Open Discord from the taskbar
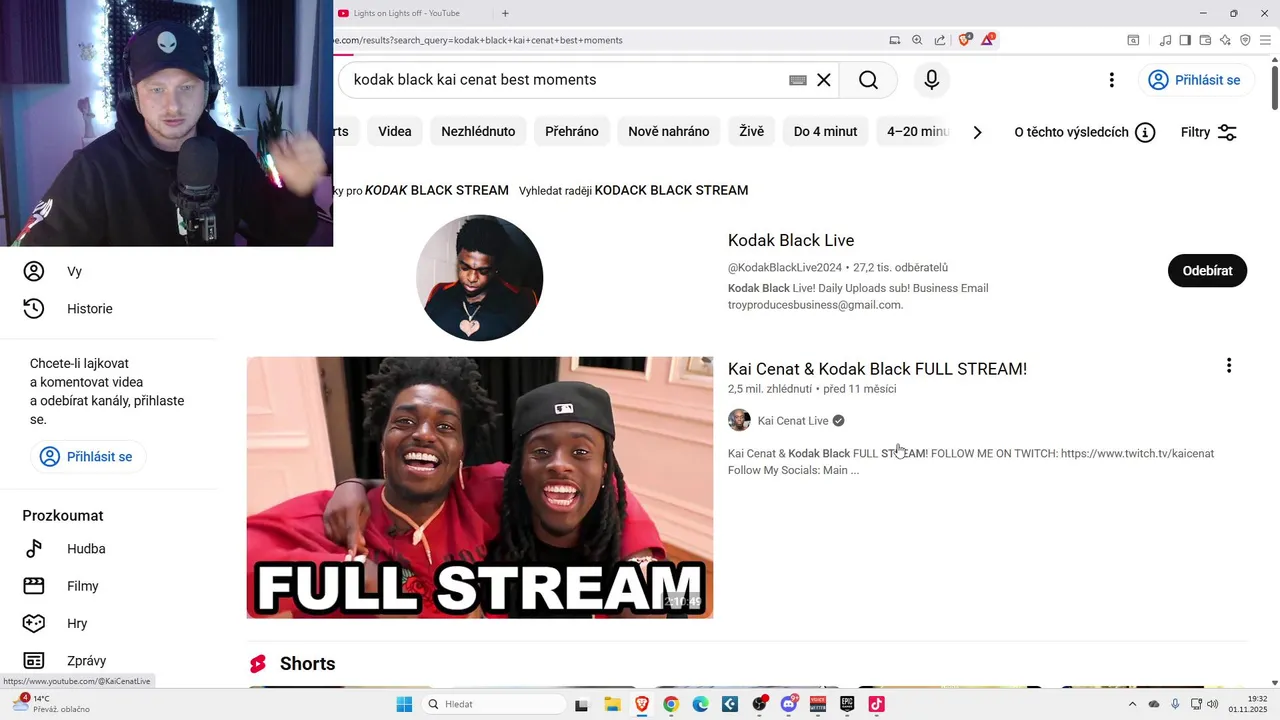The image size is (1280, 720). coord(789,704)
